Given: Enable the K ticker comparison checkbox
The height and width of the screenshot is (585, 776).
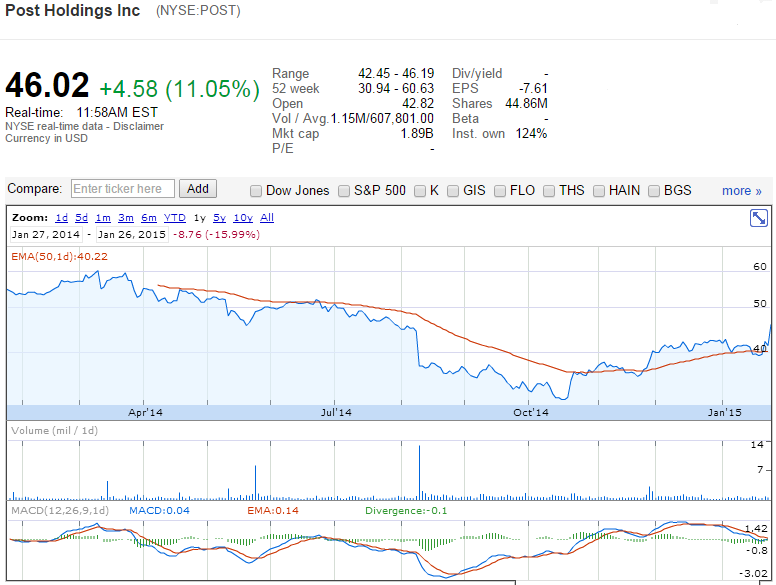Looking at the screenshot, I should [420, 191].
